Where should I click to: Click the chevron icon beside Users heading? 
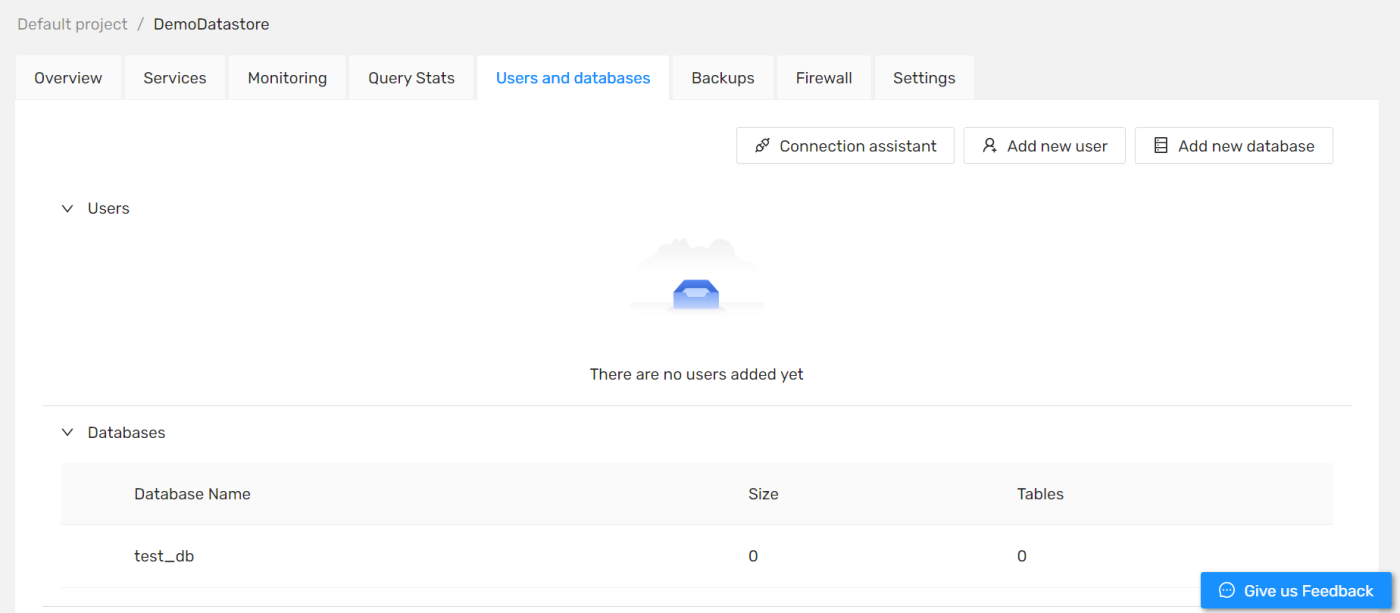click(x=67, y=208)
